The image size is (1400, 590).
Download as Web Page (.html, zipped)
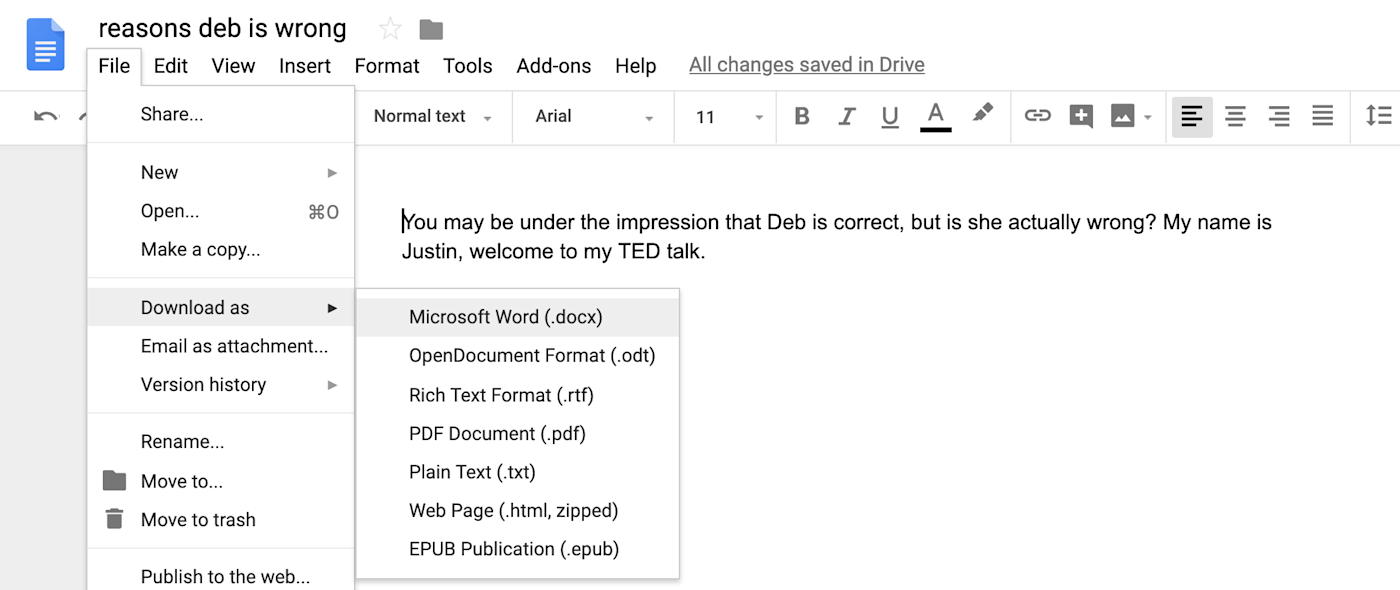click(x=518, y=511)
